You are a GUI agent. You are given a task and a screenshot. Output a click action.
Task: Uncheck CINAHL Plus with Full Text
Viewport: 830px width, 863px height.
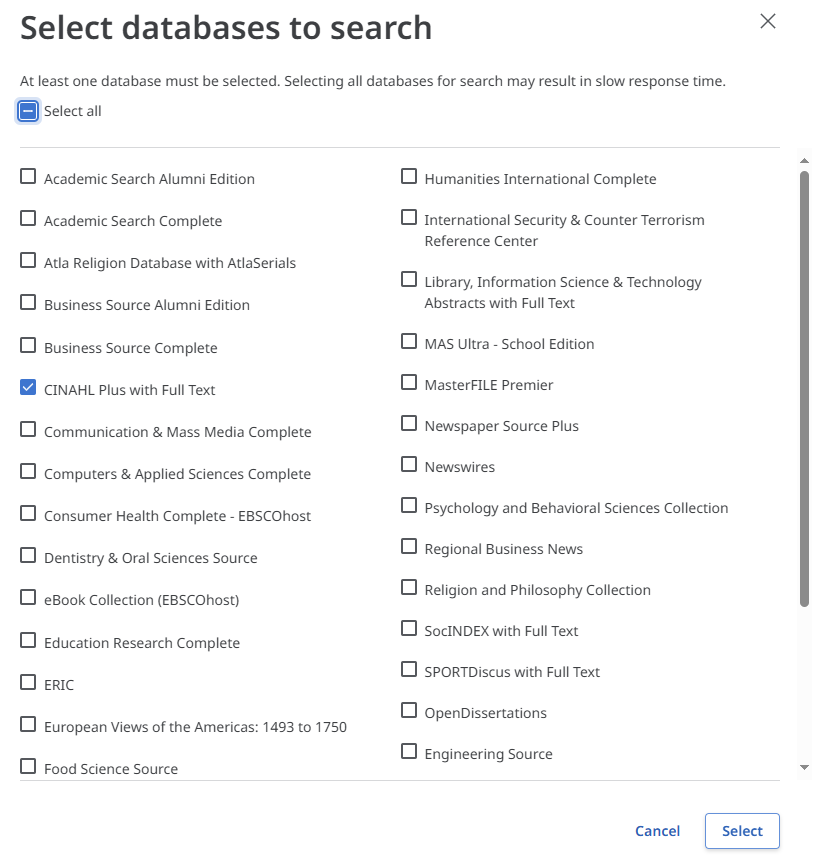tap(28, 388)
